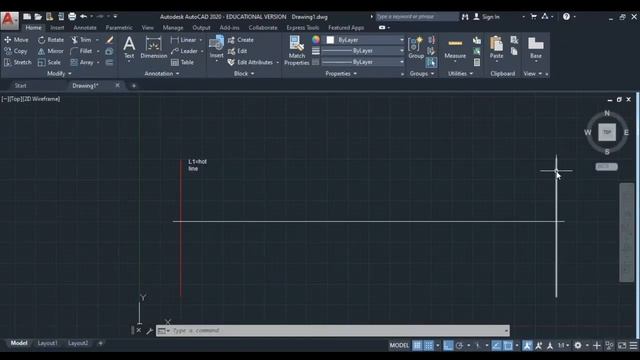Expand the Groups panel

422,73
